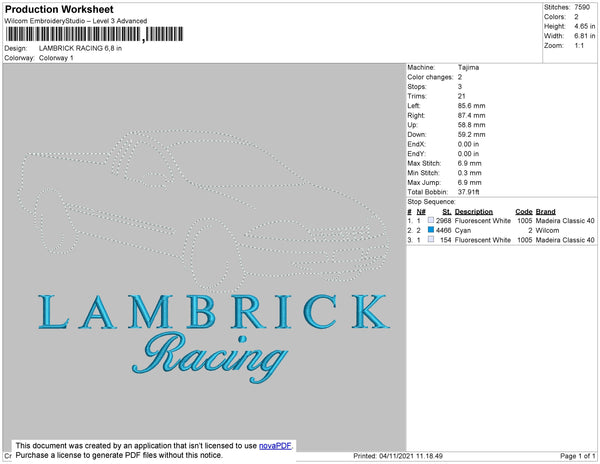The image size is (600, 464).
Task: Click the barcode under the worksheet title
Action: coord(94,34)
